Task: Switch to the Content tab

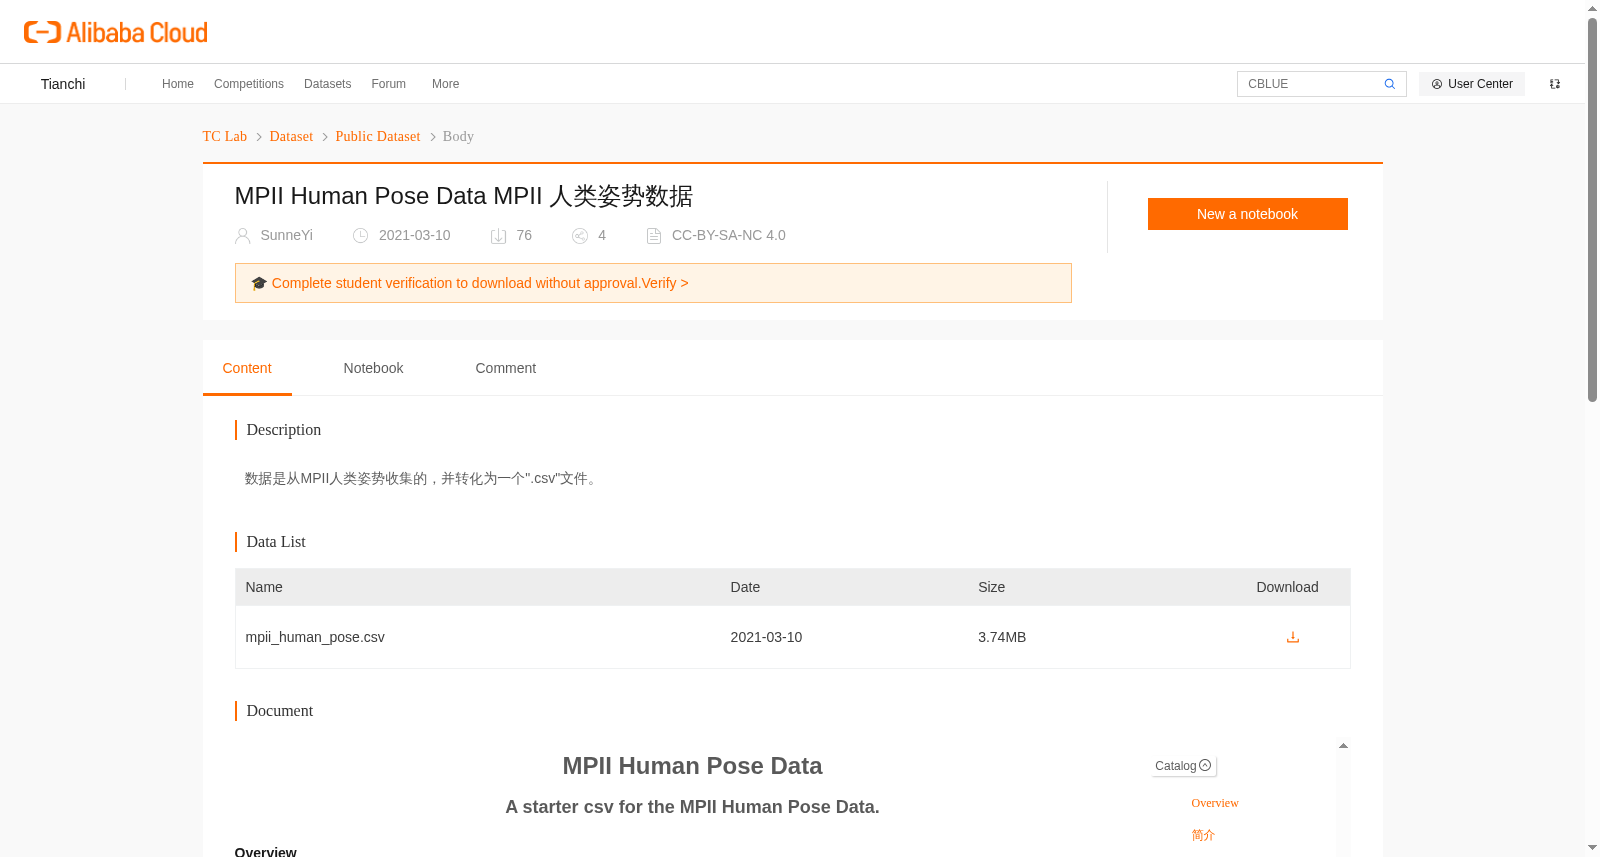Action: pyautogui.click(x=247, y=368)
